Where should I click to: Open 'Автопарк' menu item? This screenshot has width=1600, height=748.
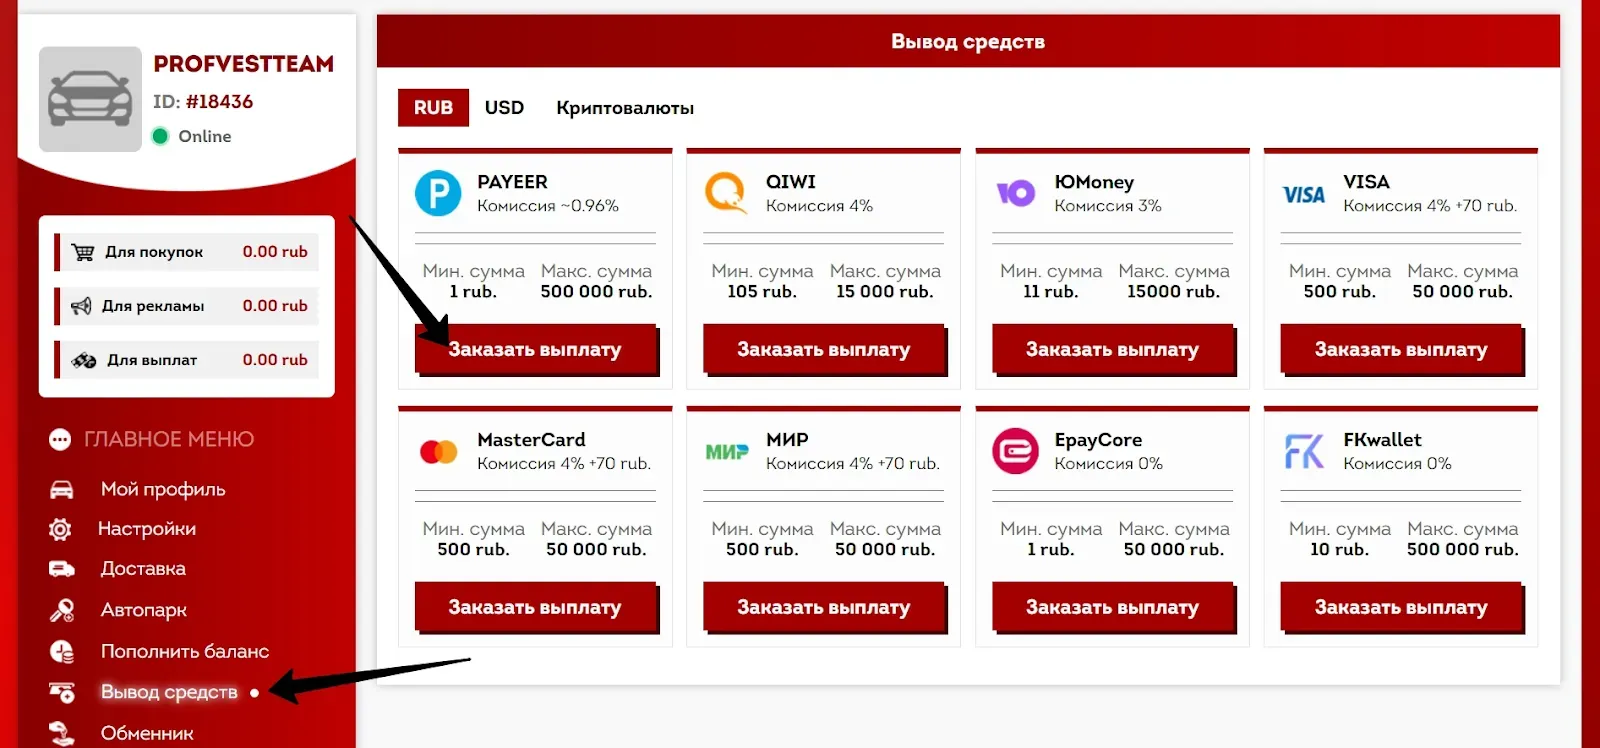[x=143, y=610]
